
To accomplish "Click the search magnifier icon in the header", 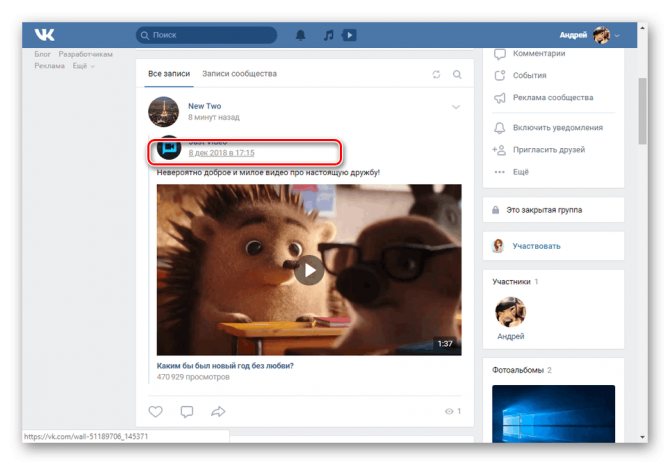I will coord(145,35).
